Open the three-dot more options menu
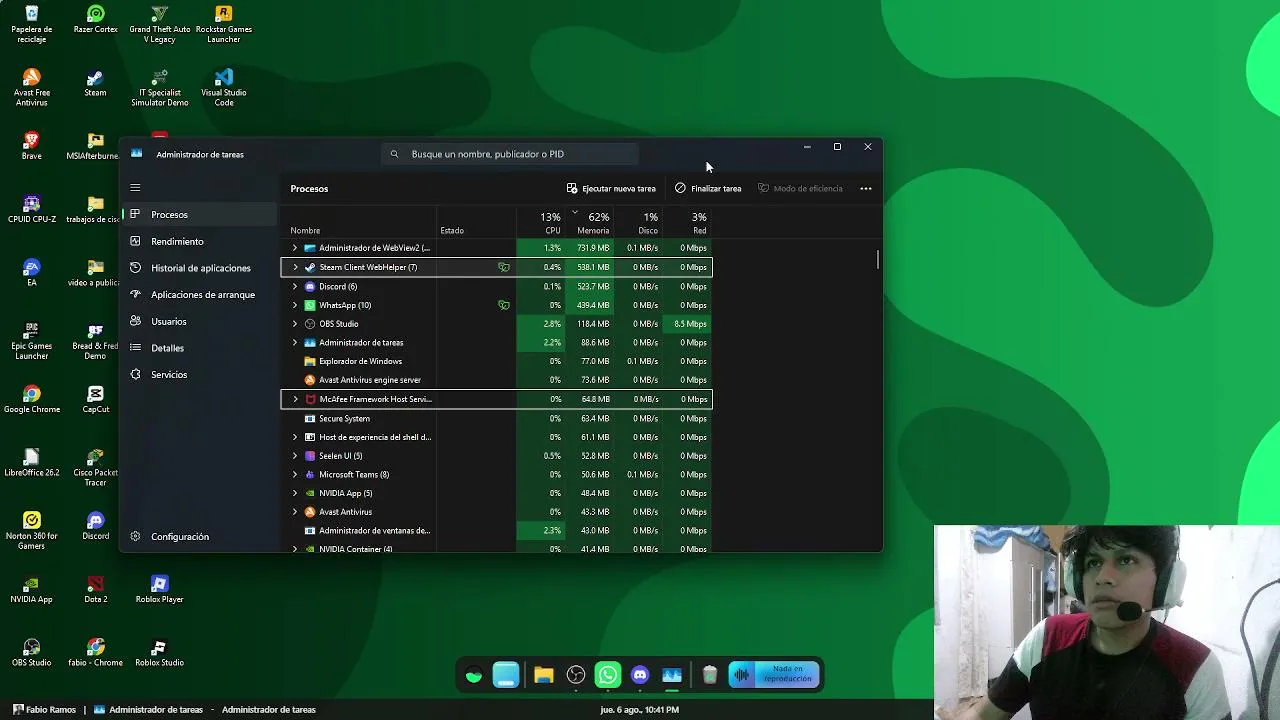Screen dimensions: 1280x720 click(x=866, y=188)
